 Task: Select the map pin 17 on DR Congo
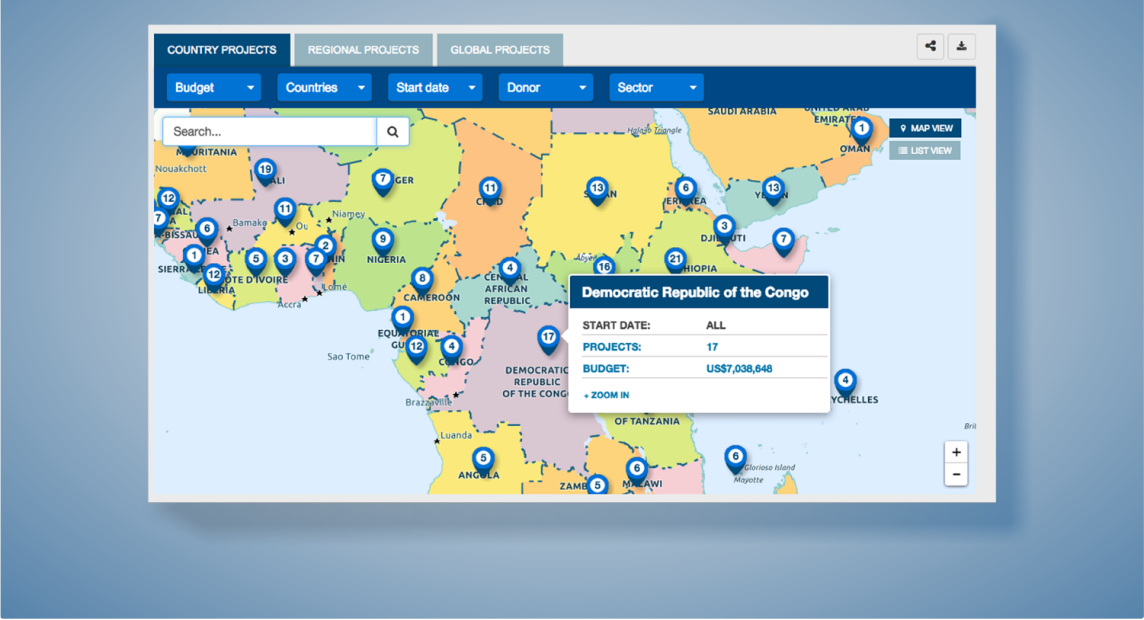pos(549,339)
